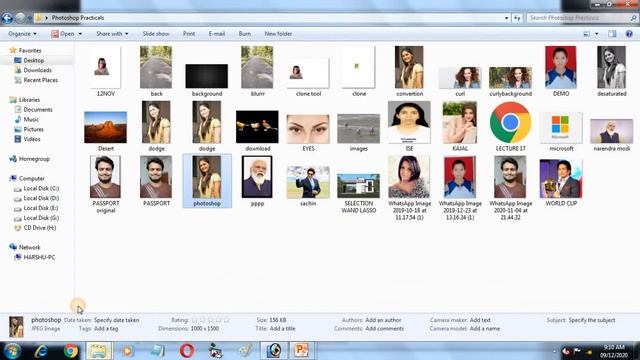Click the E-mail toolbar button
The image size is (640, 360).
pyautogui.click(x=217, y=34)
